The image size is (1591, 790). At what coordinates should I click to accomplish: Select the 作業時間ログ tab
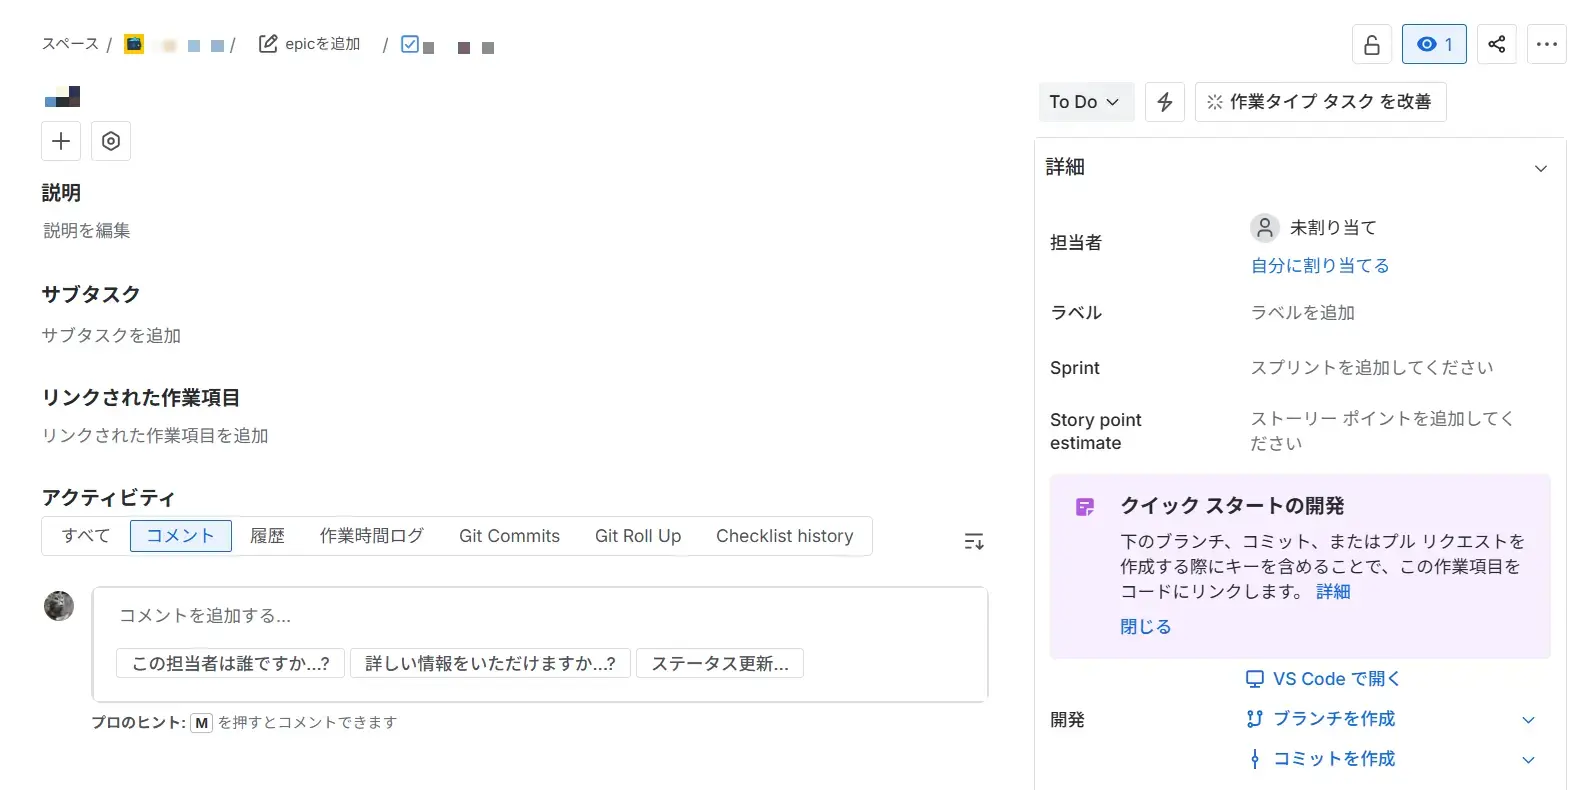point(372,536)
